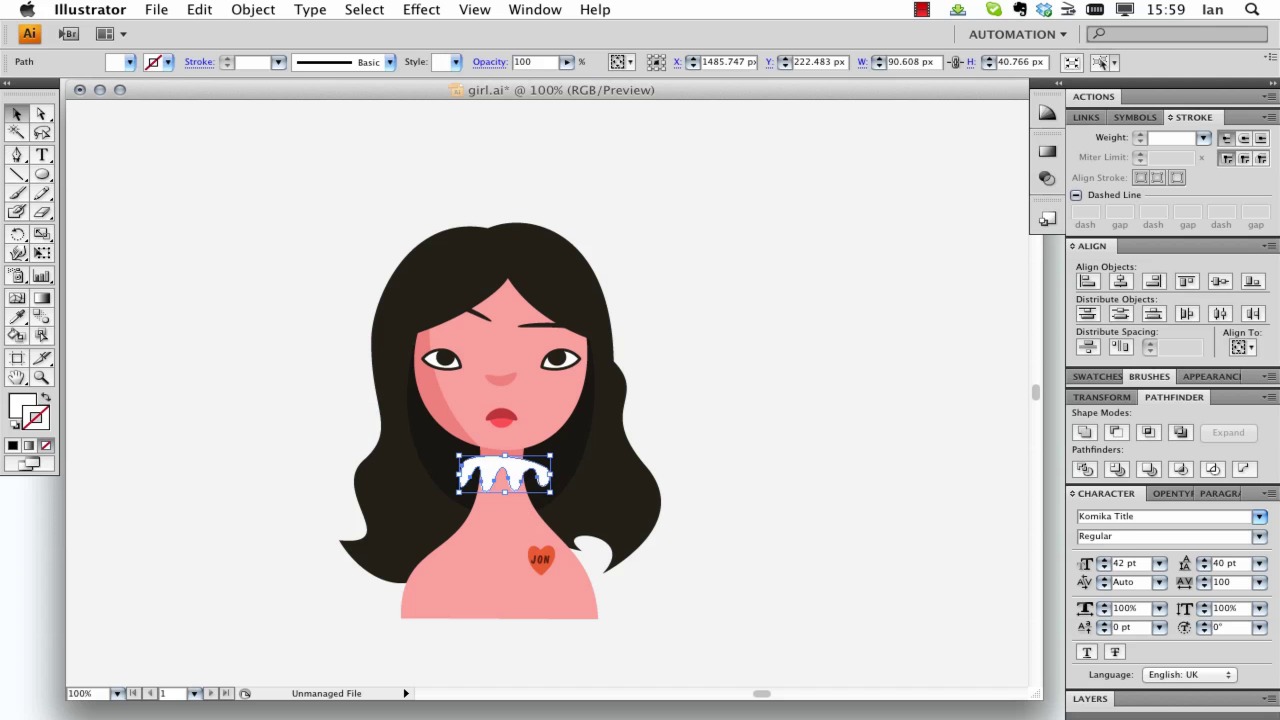
Task: Select the Pen tool
Action: [17, 155]
